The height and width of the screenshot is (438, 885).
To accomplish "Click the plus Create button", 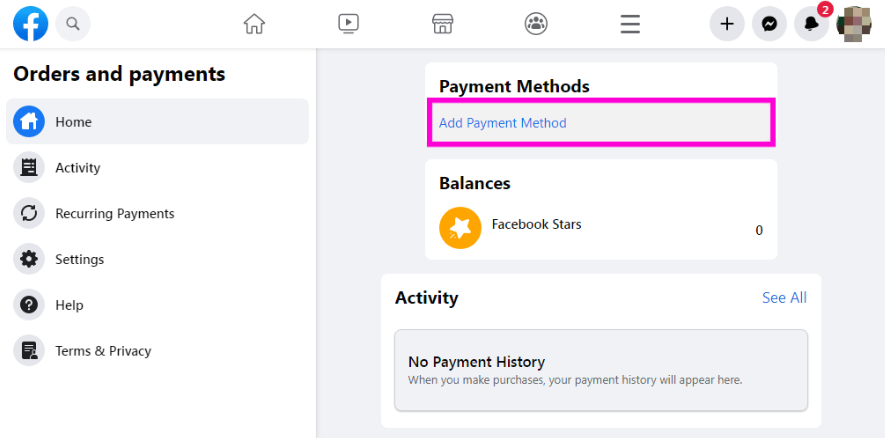I will pos(727,24).
